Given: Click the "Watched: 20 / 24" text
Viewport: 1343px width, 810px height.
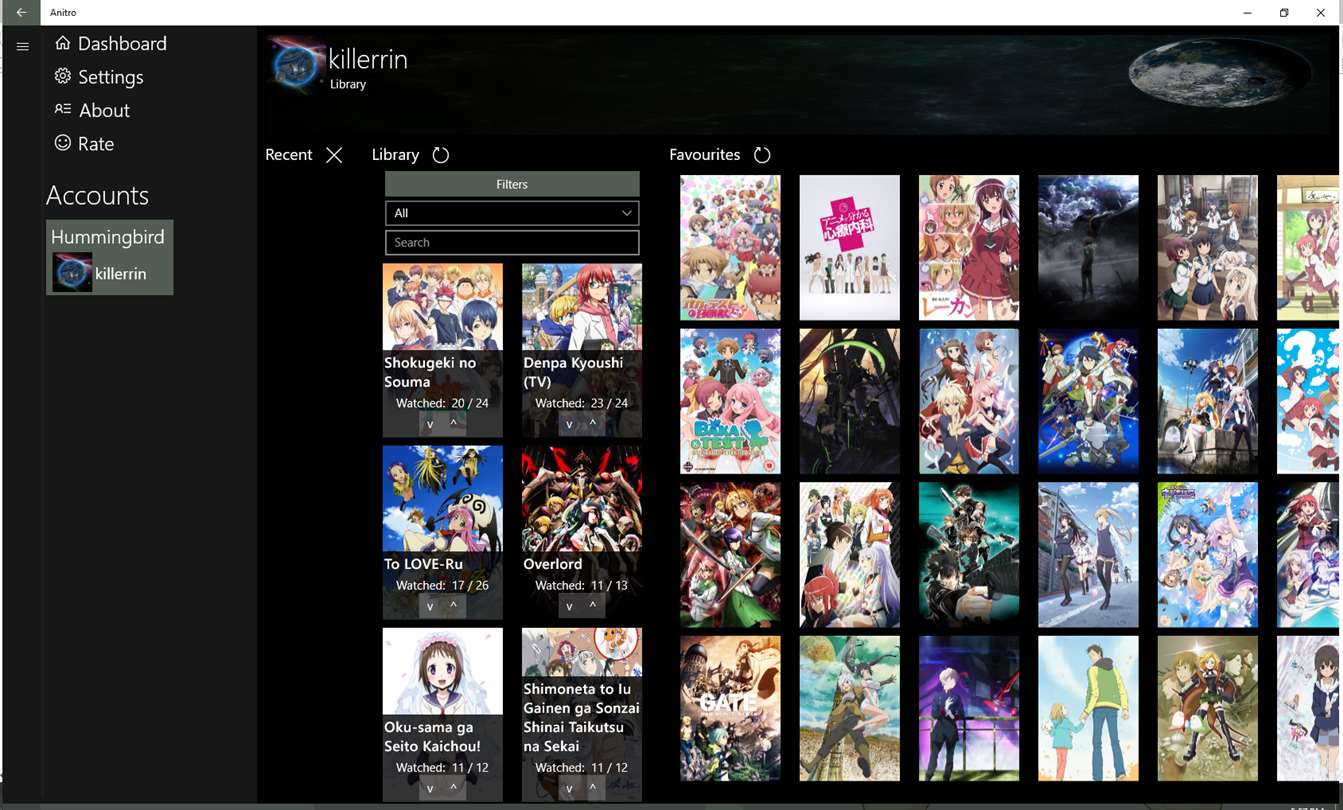Looking at the screenshot, I should [x=442, y=403].
